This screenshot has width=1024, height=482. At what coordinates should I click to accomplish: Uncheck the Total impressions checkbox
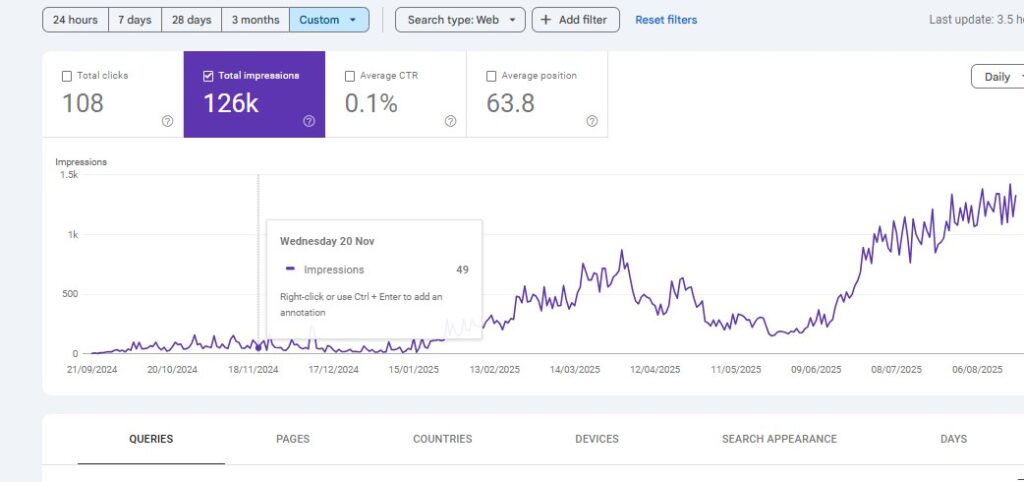(x=208, y=76)
